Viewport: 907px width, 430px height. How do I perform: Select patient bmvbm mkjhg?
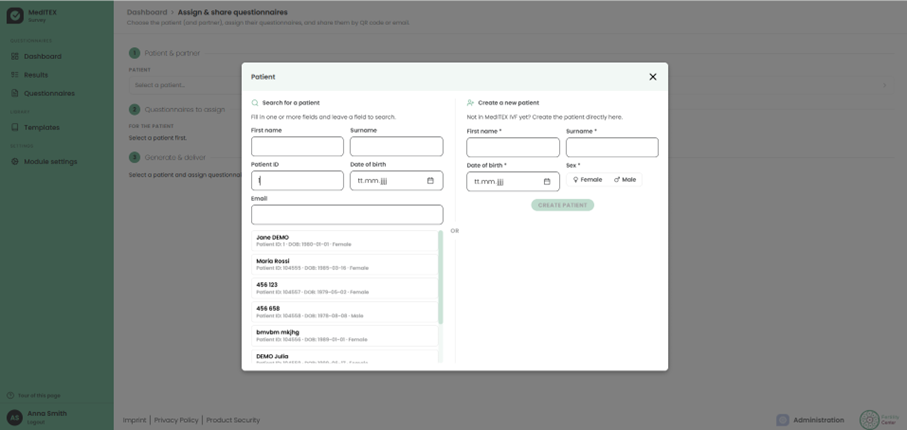pyautogui.click(x=345, y=336)
